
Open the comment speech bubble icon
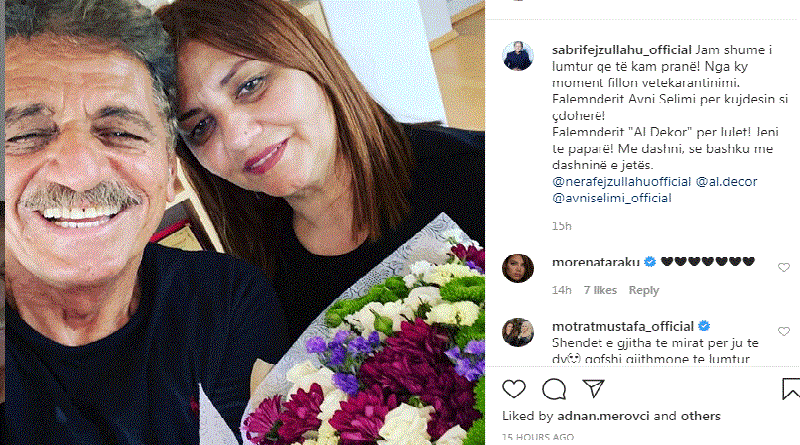click(554, 389)
